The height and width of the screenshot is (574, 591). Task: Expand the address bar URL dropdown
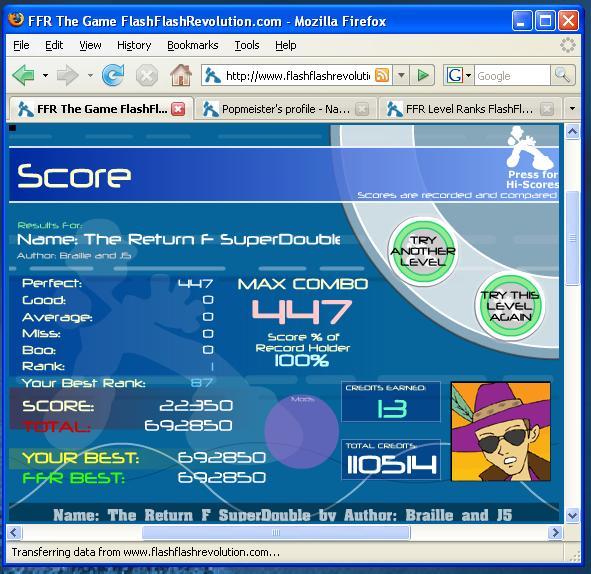401,75
